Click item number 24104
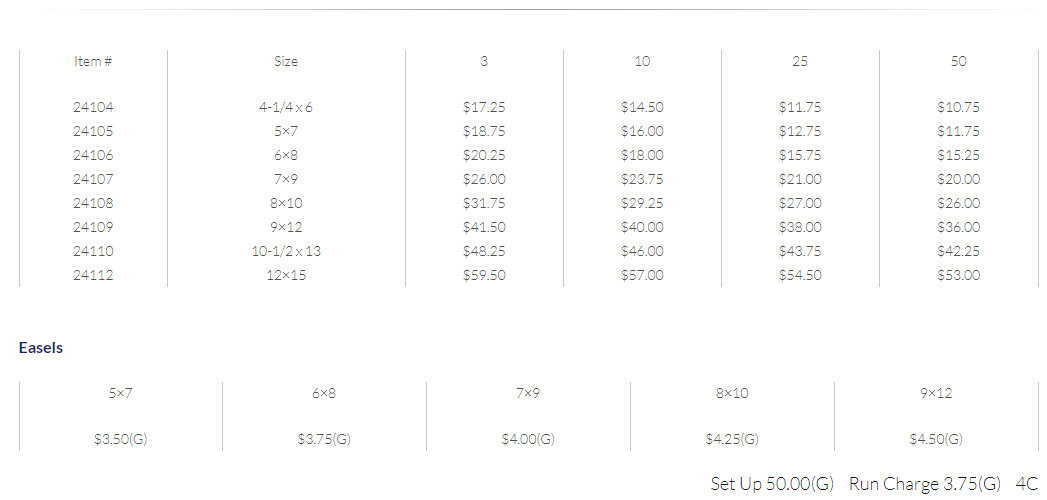Viewport: 1047px width, 500px height. point(93,107)
